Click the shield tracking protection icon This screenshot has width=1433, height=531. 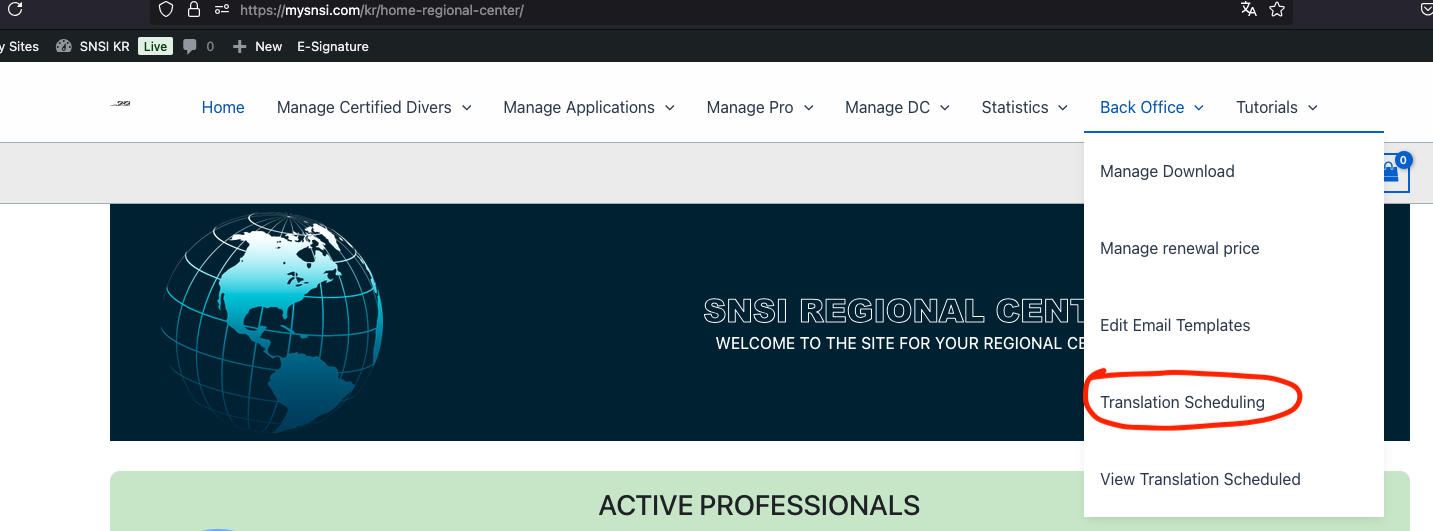pyautogui.click(x=166, y=10)
